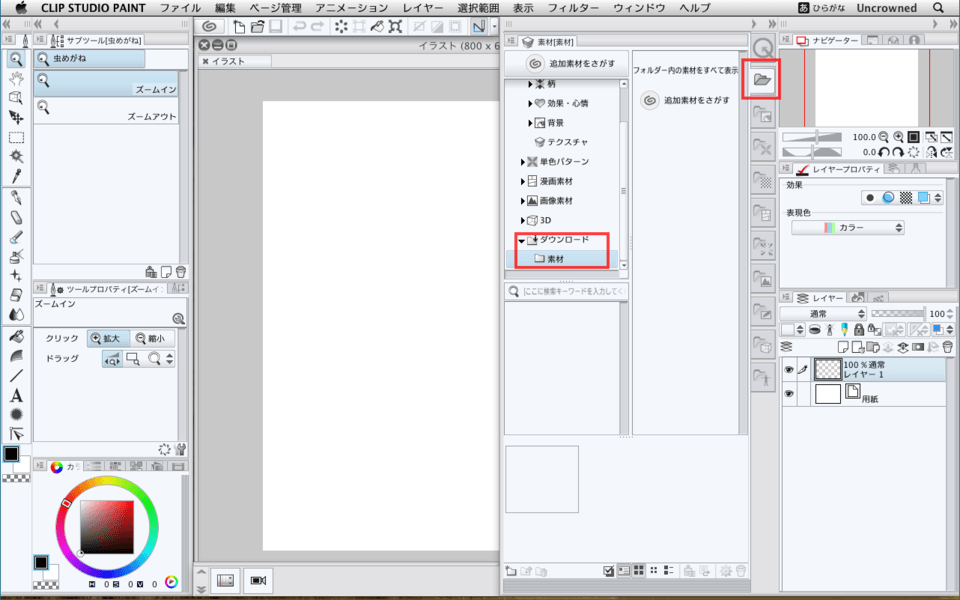Collapse the ダウンロード folder in material tree

click(x=522, y=241)
